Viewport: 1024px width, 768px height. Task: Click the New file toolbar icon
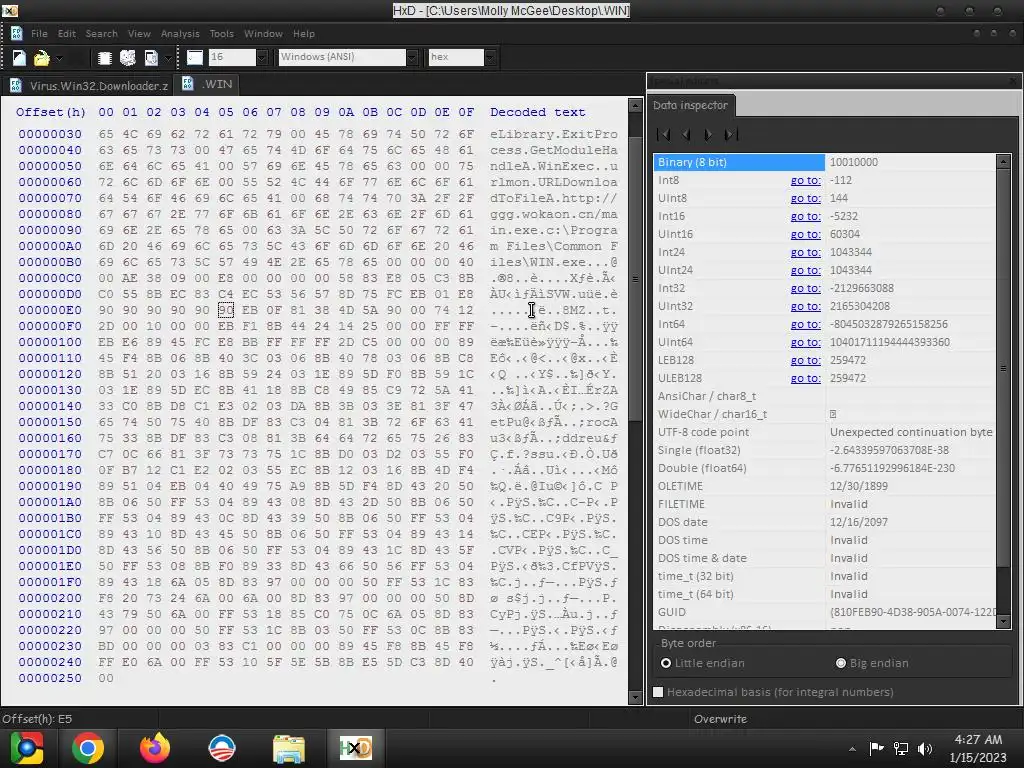(19, 57)
